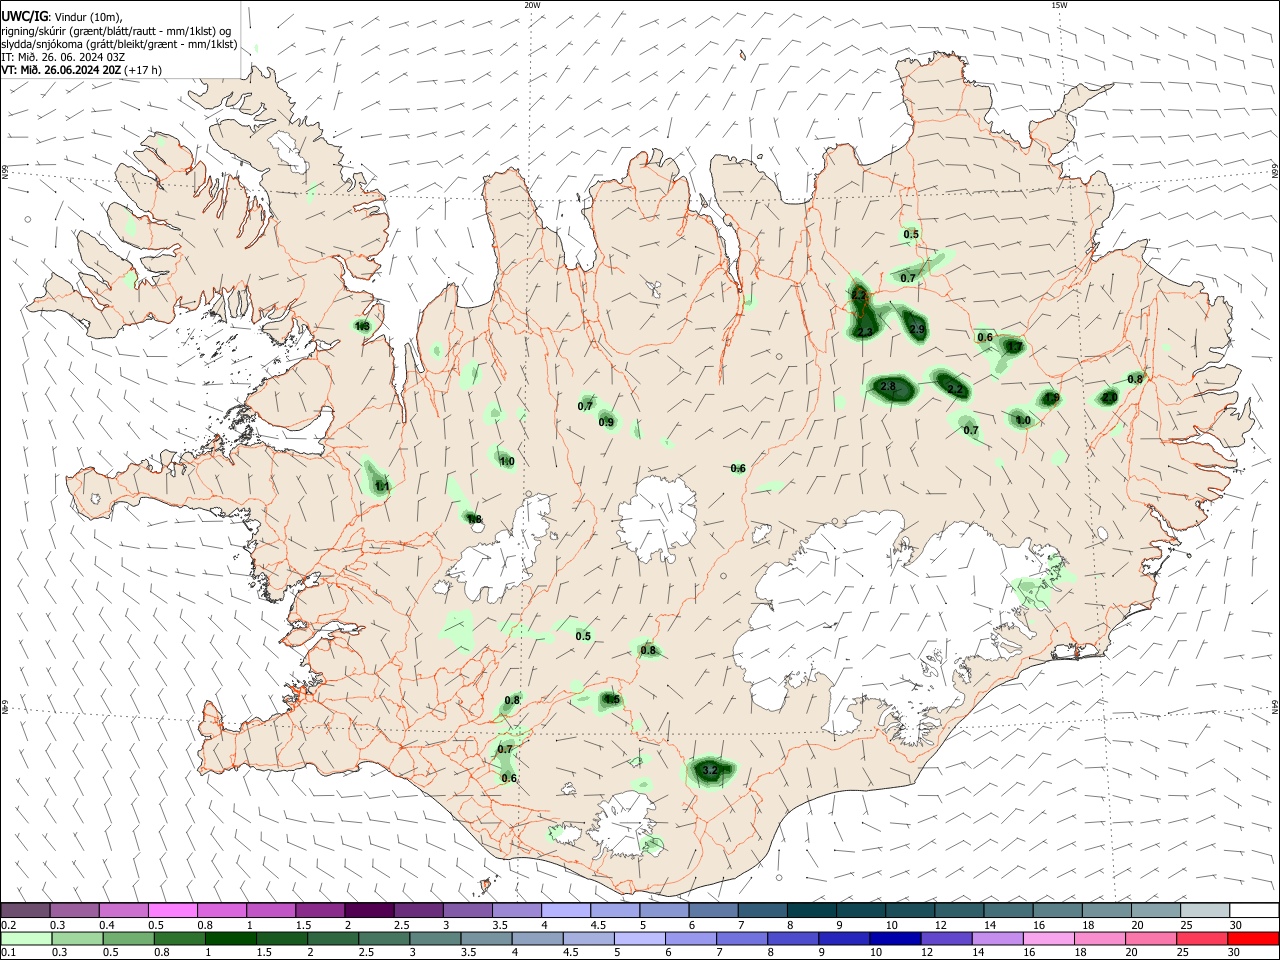Click the 3.2 precipitation value in south Iceland
Screen dimensions: 1280x960
pos(710,770)
